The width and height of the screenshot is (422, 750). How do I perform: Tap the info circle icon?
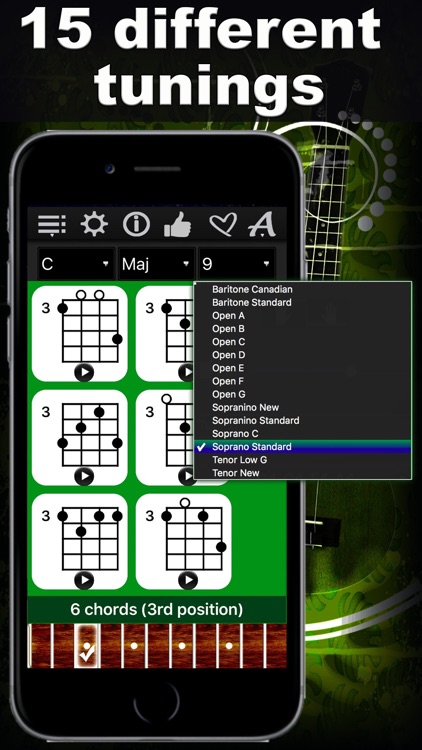pos(136,224)
